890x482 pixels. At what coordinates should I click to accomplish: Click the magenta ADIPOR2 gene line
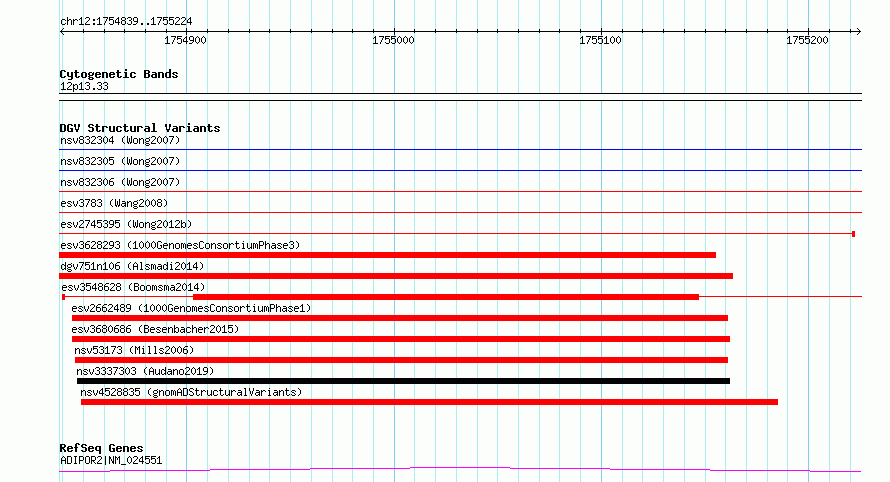click(x=460, y=470)
